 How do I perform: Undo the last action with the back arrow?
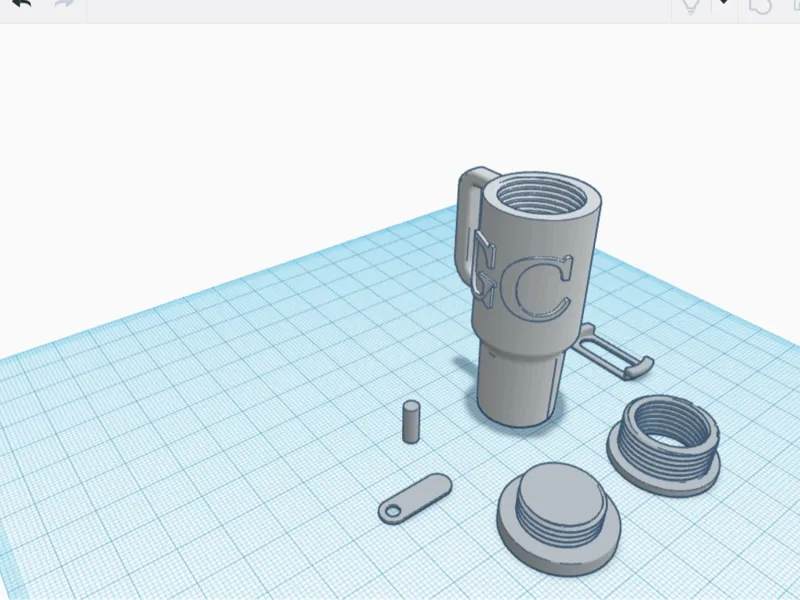point(22,3)
